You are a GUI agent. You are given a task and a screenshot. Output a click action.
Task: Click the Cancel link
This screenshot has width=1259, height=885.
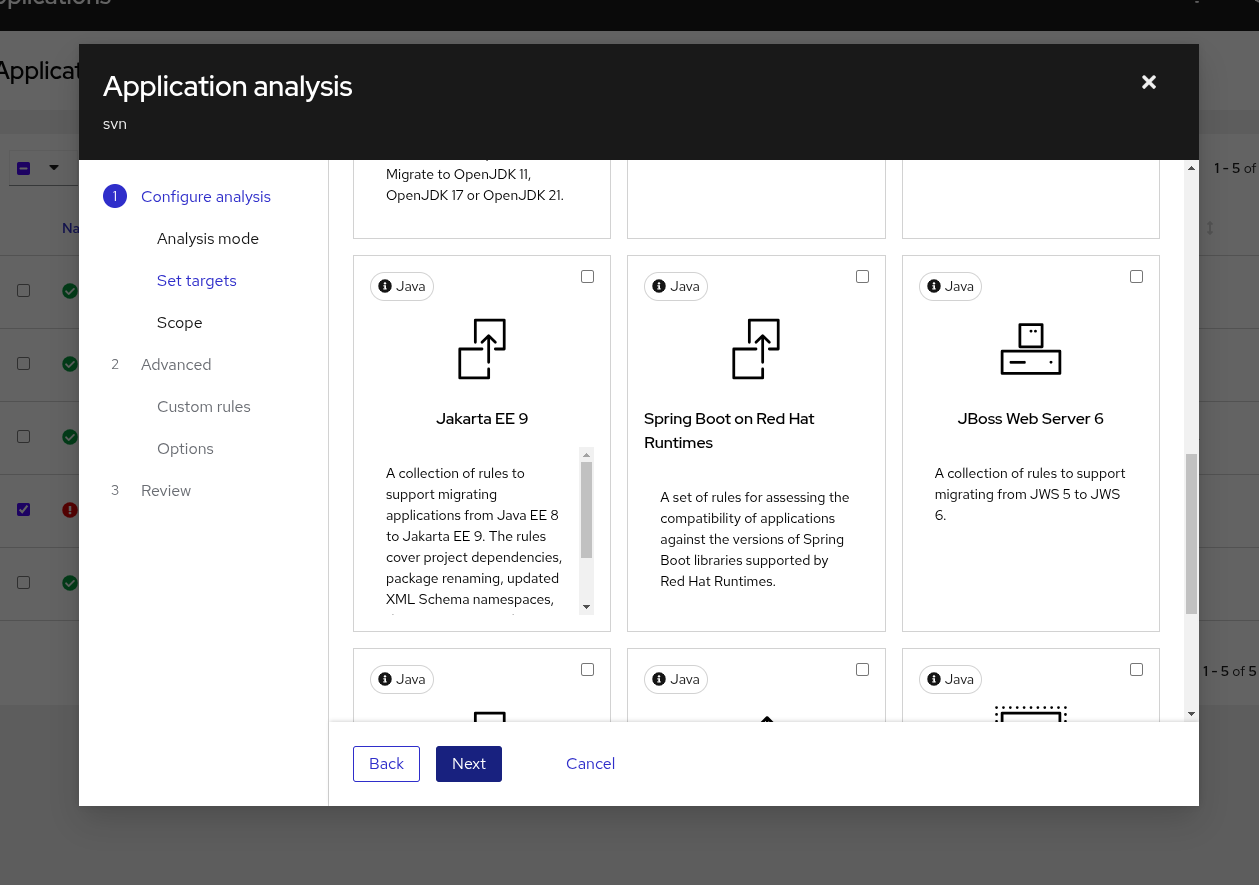pos(590,764)
